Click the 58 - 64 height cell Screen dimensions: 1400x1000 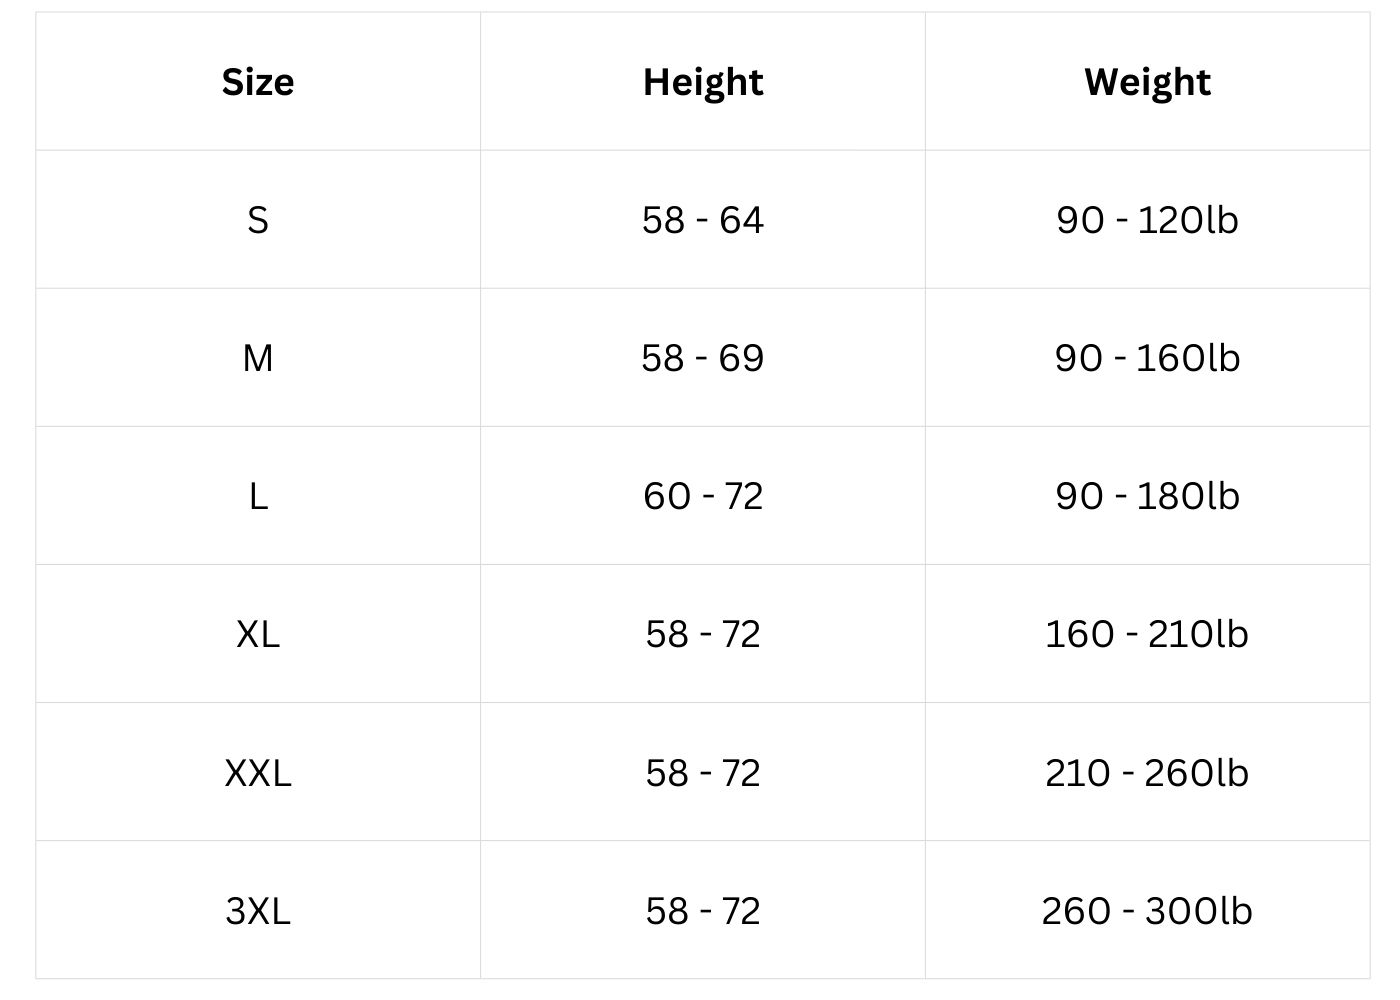click(x=703, y=220)
